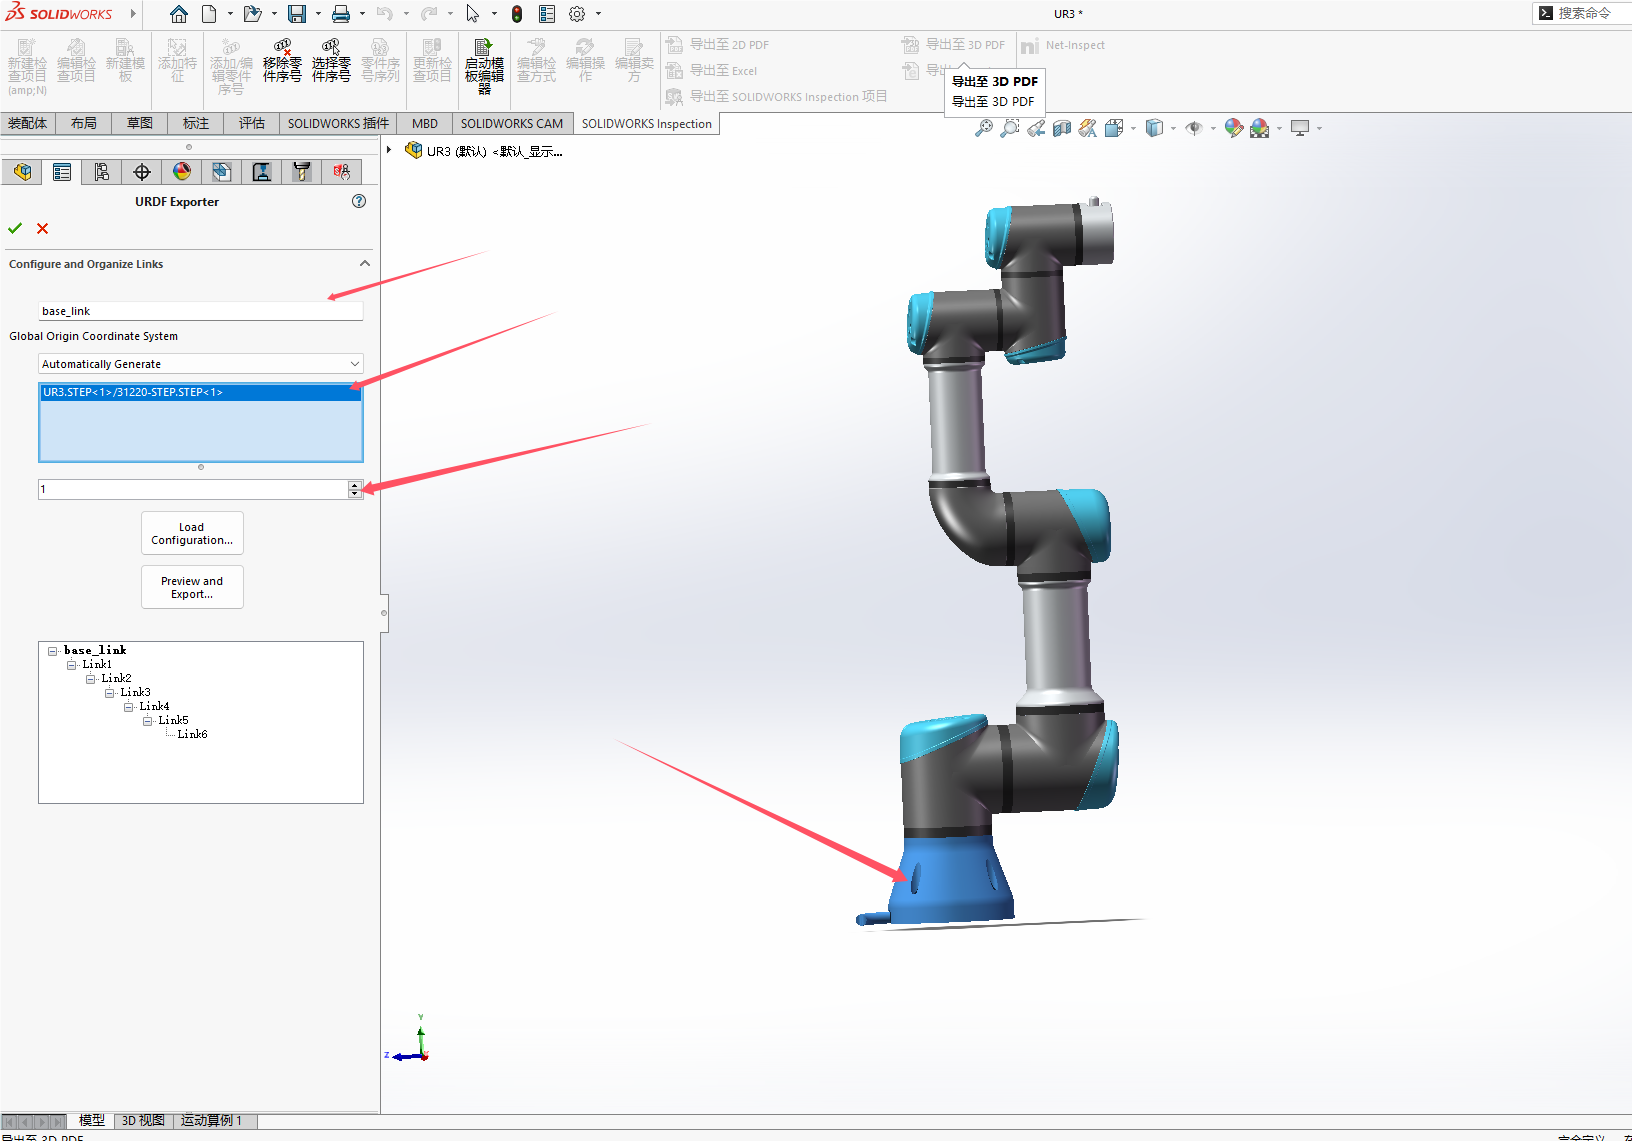Switch to the DisplayManager tab (colored ball icon)
1632x1141 pixels.
tap(181, 171)
